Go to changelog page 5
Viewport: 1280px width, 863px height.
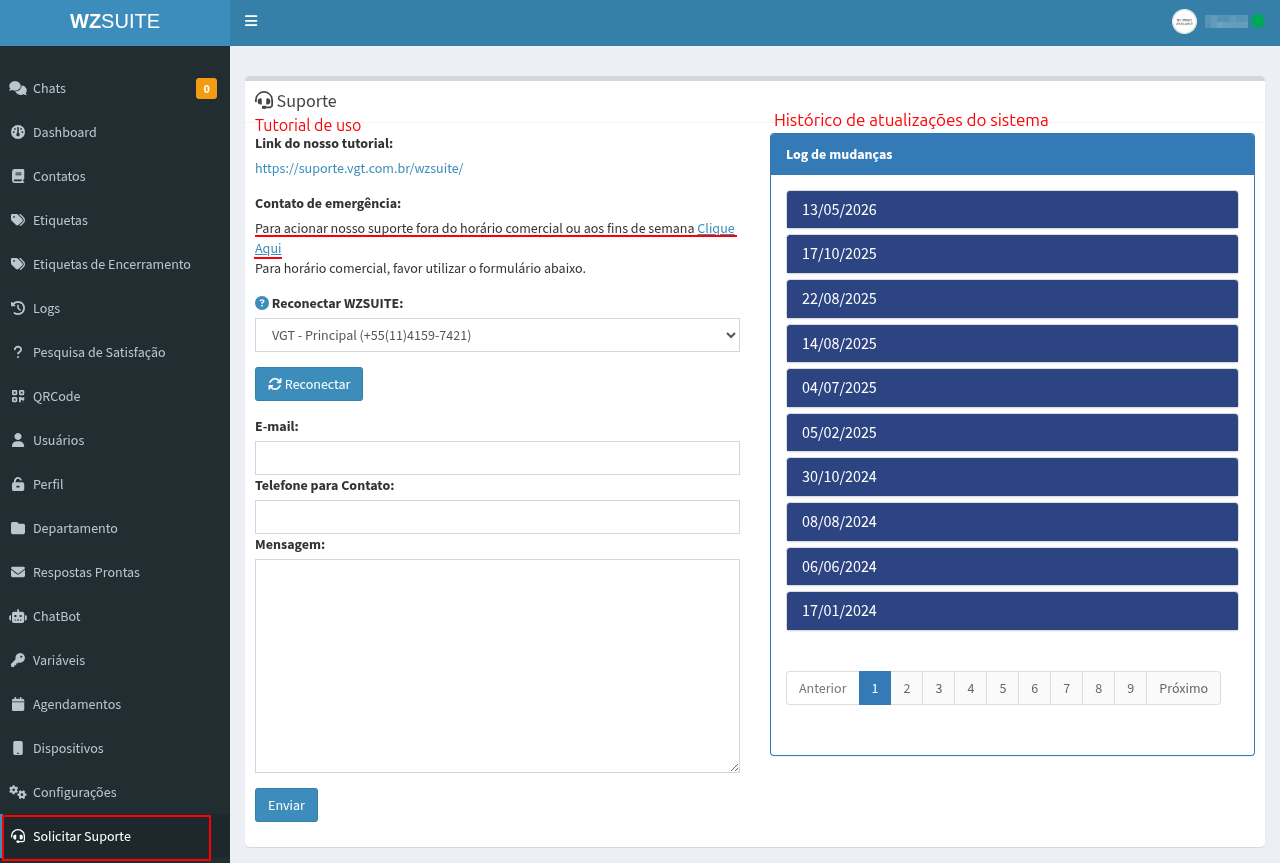(1002, 688)
